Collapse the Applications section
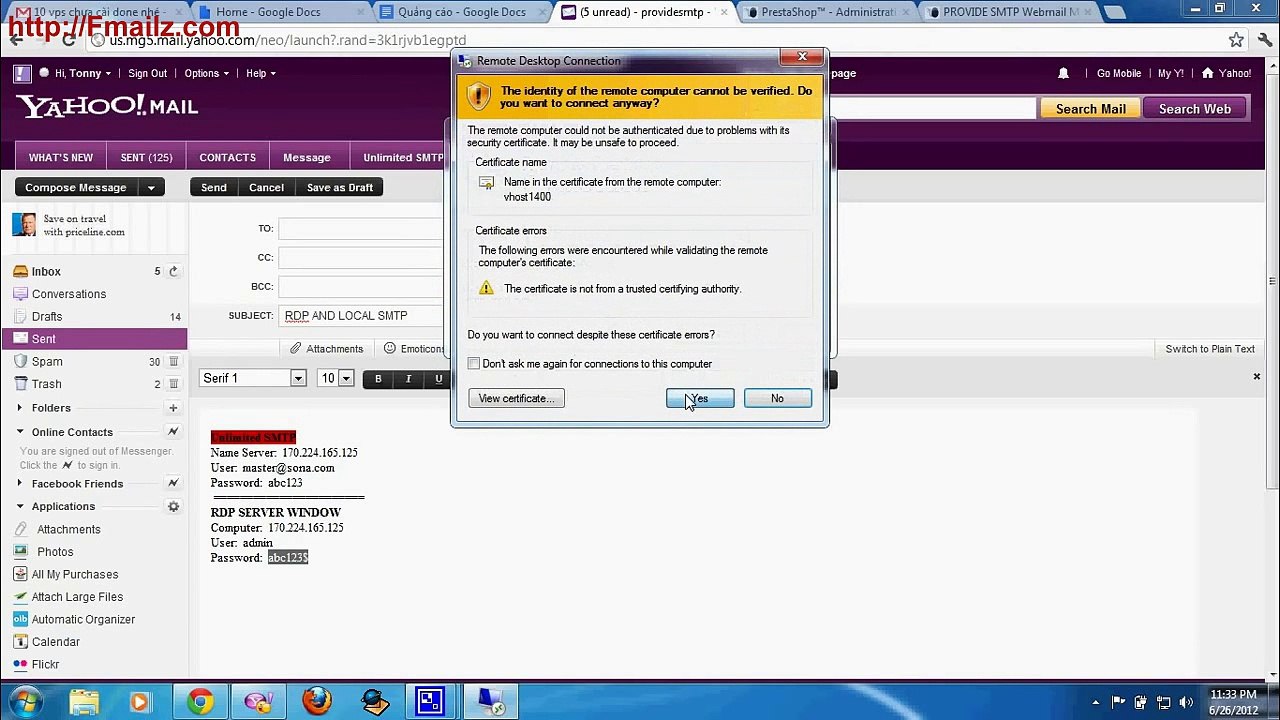 20,507
